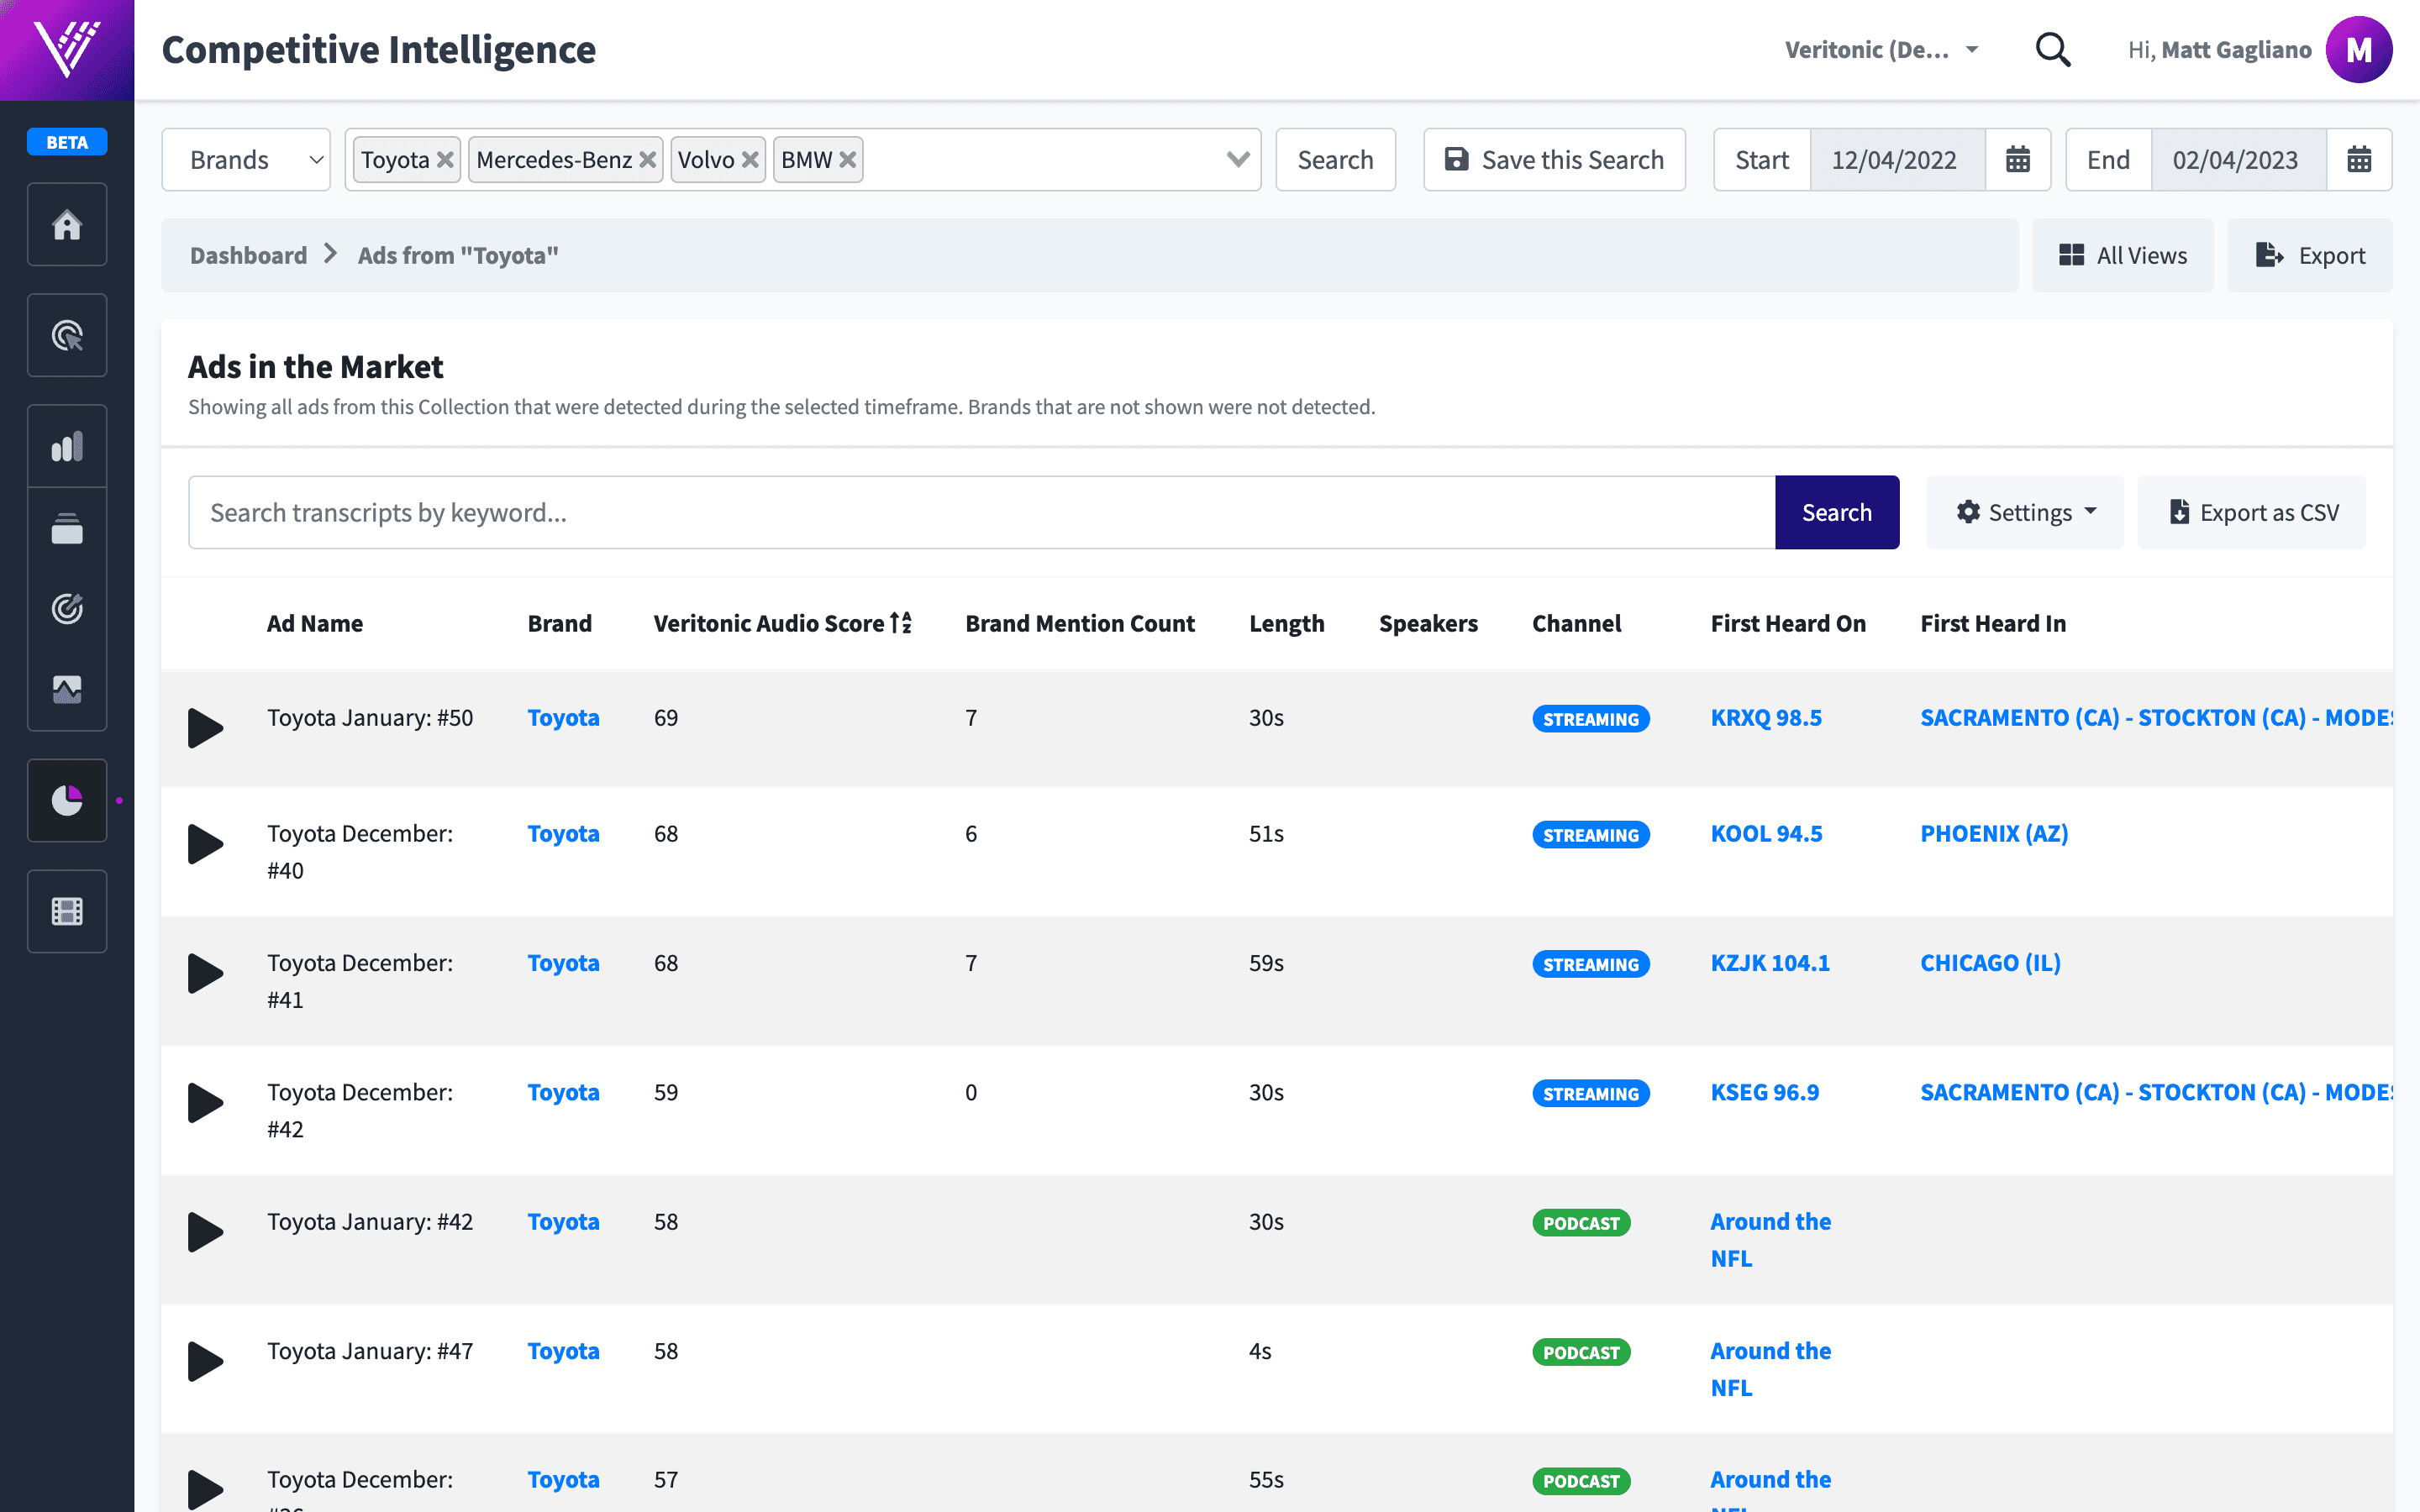
Task: Open the target checkmark icon in sidebar
Action: pos(67,608)
